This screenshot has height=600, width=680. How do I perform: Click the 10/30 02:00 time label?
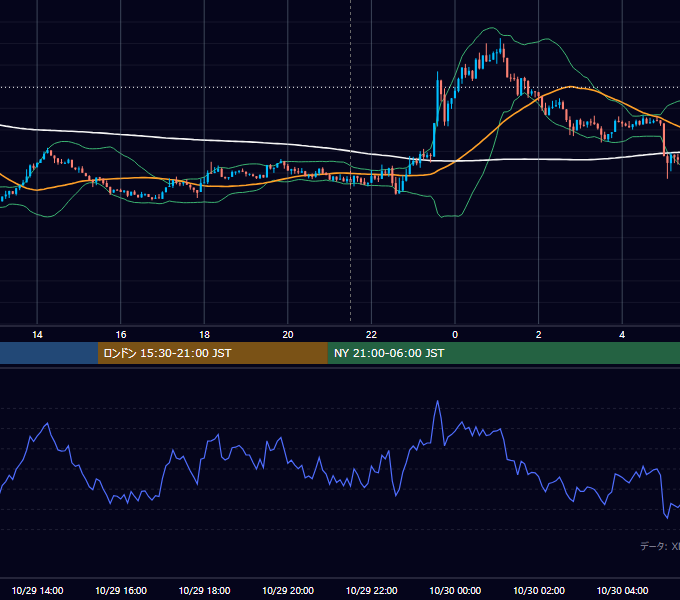(539, 590)
